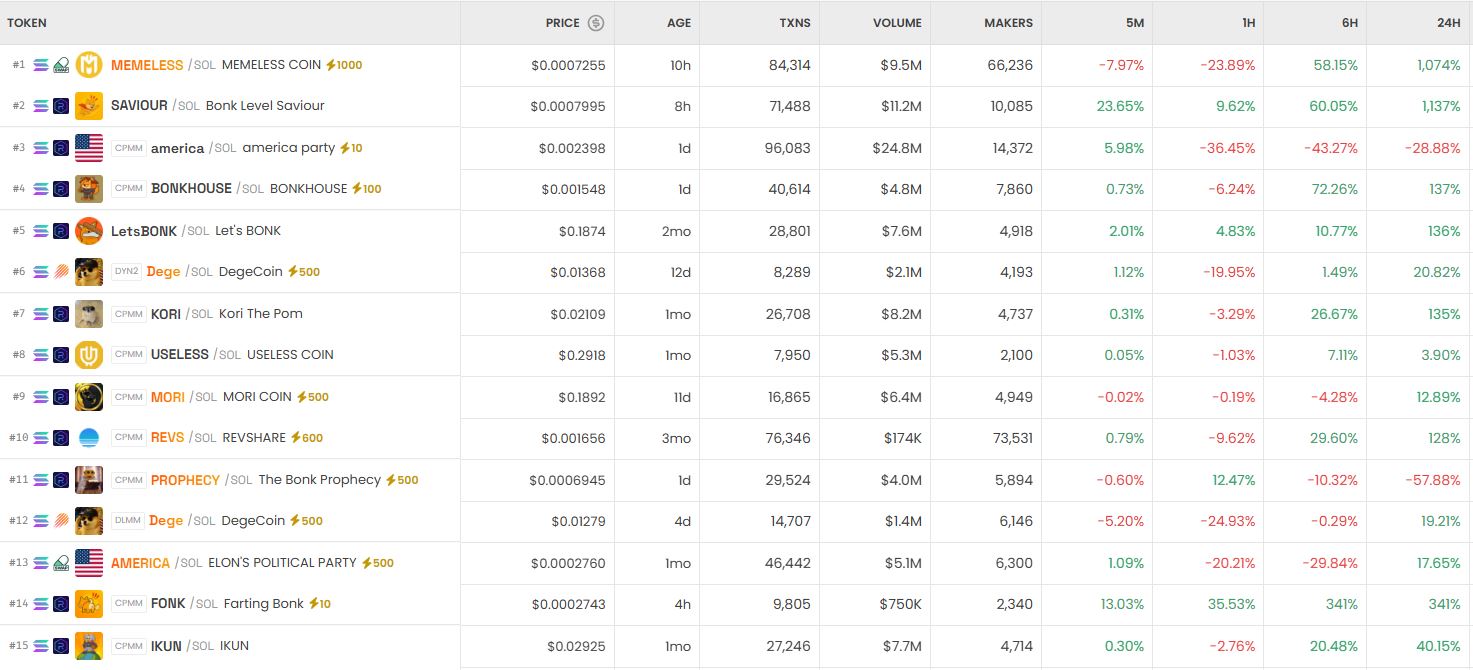Sort by the 1H change column header
This screenshot has width=1473, height=670.
1248,23
